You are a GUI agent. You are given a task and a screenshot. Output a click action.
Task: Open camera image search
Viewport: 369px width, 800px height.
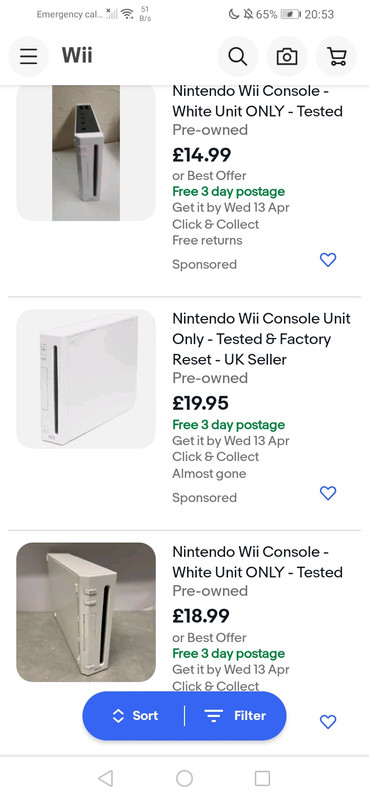pos(287,56)
